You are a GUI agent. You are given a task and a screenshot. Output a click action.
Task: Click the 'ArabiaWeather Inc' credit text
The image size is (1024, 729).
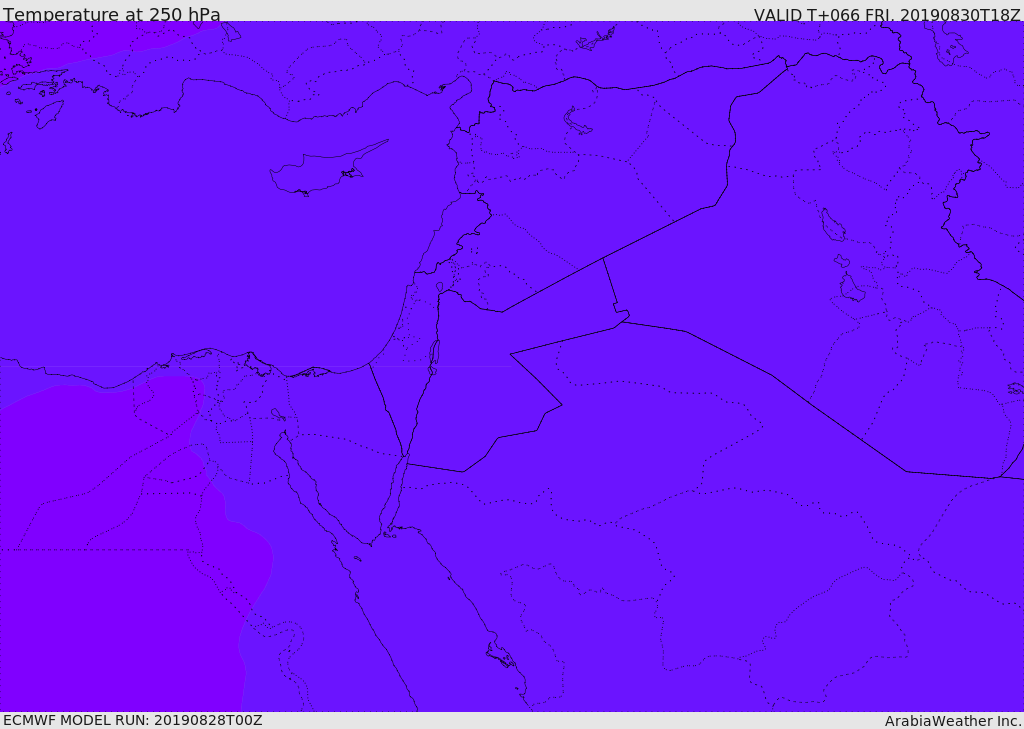click(952, 721)
